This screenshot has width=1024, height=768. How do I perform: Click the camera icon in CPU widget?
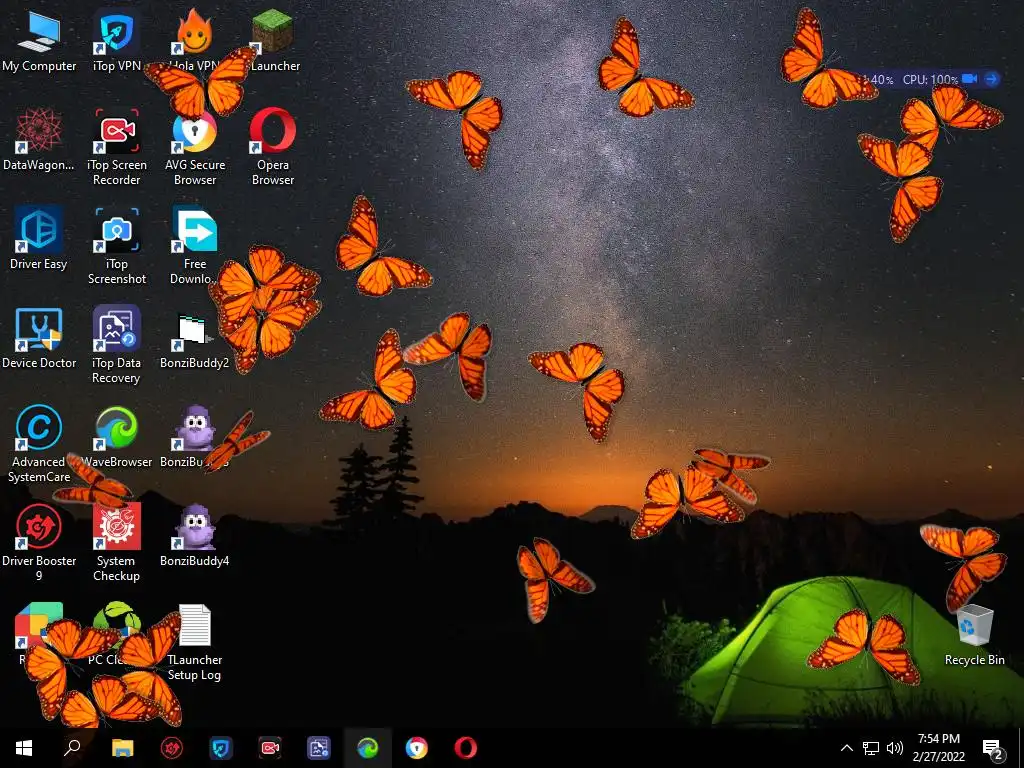click(x=970, y=79)
